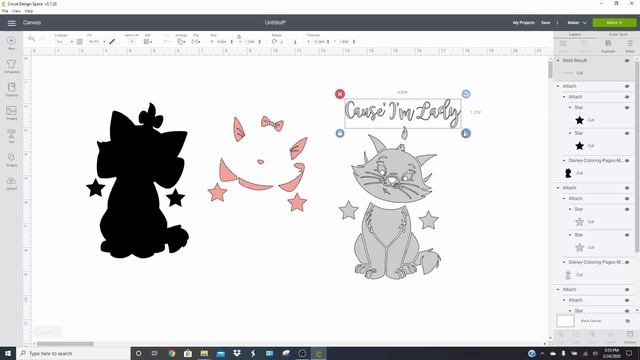Switch to the Color Sync tab

click(618, 35)
